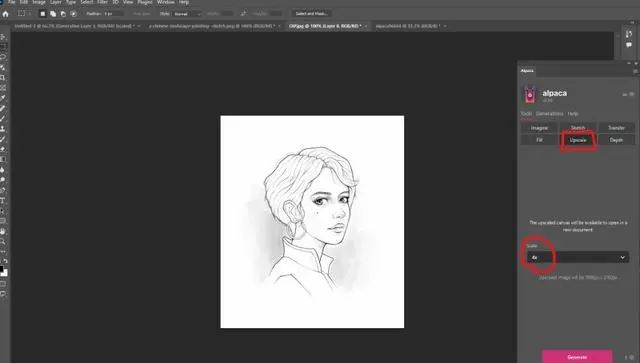Click the Feather input field
The image size is (640, 363).
click(112, 13)
